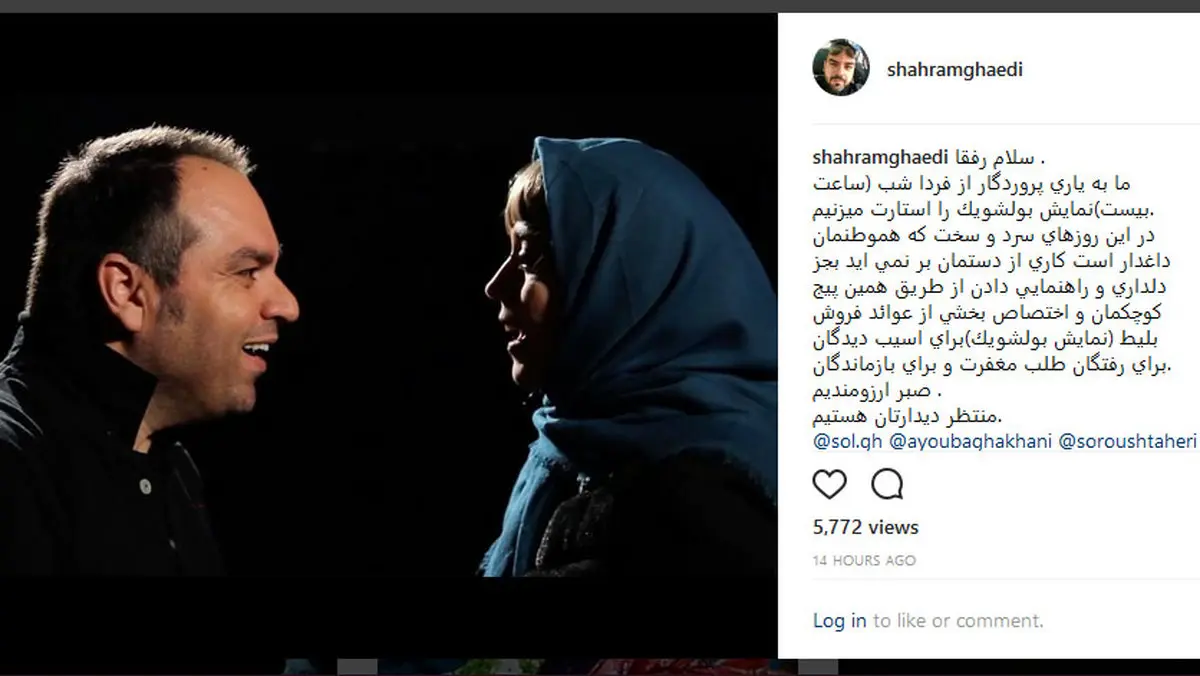The image size is (1200, 676).
Task: Select the partial thumbnail strip below the video
Action: point(530,667)
